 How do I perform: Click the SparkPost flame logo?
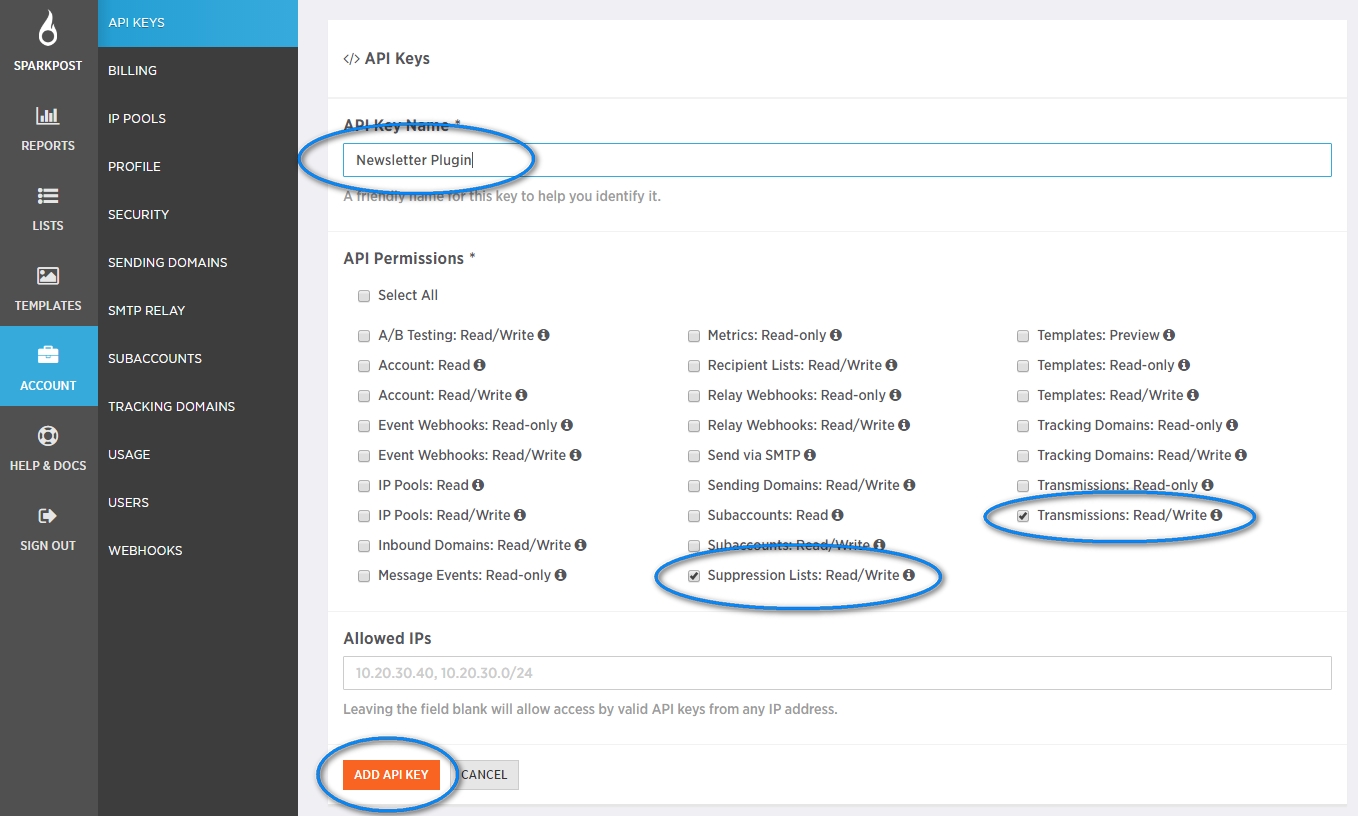tap(48, 30)
